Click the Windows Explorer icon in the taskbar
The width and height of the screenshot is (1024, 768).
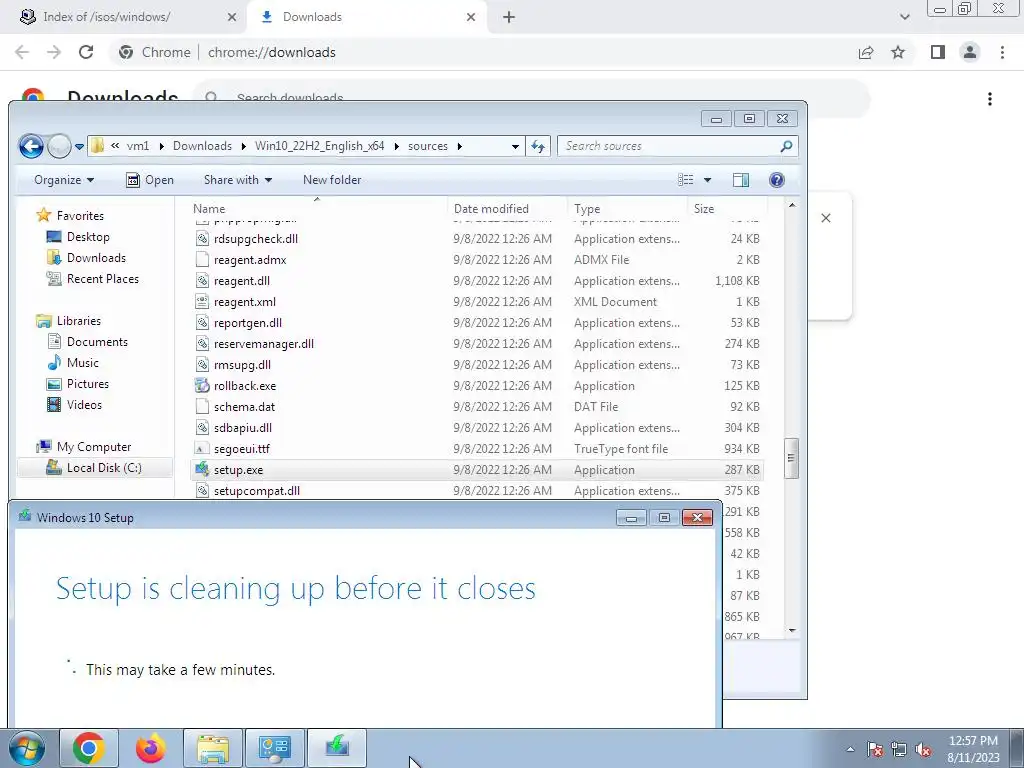click(213, 748)
